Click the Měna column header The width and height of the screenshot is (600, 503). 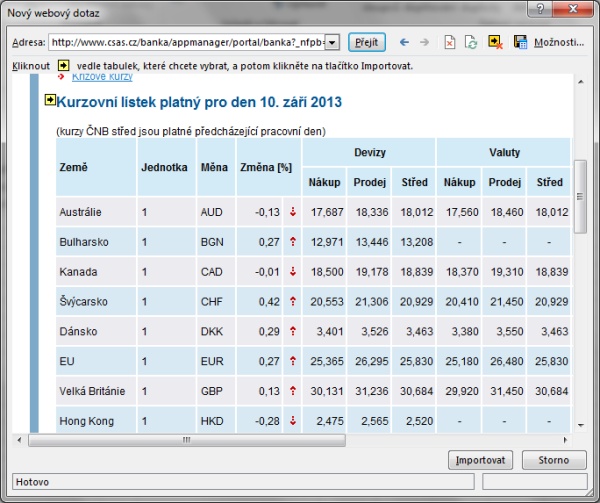click(214, 167)
